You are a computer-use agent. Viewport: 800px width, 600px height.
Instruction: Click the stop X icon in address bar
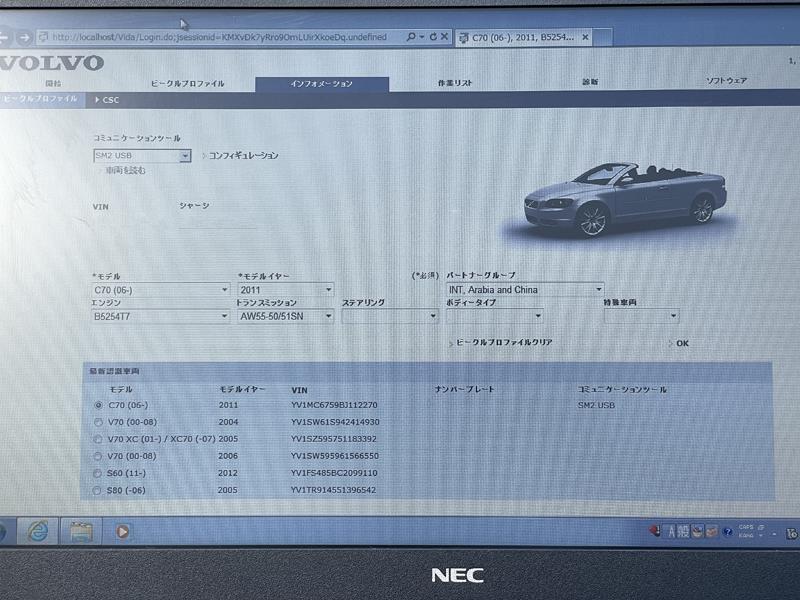click(444, 37)
